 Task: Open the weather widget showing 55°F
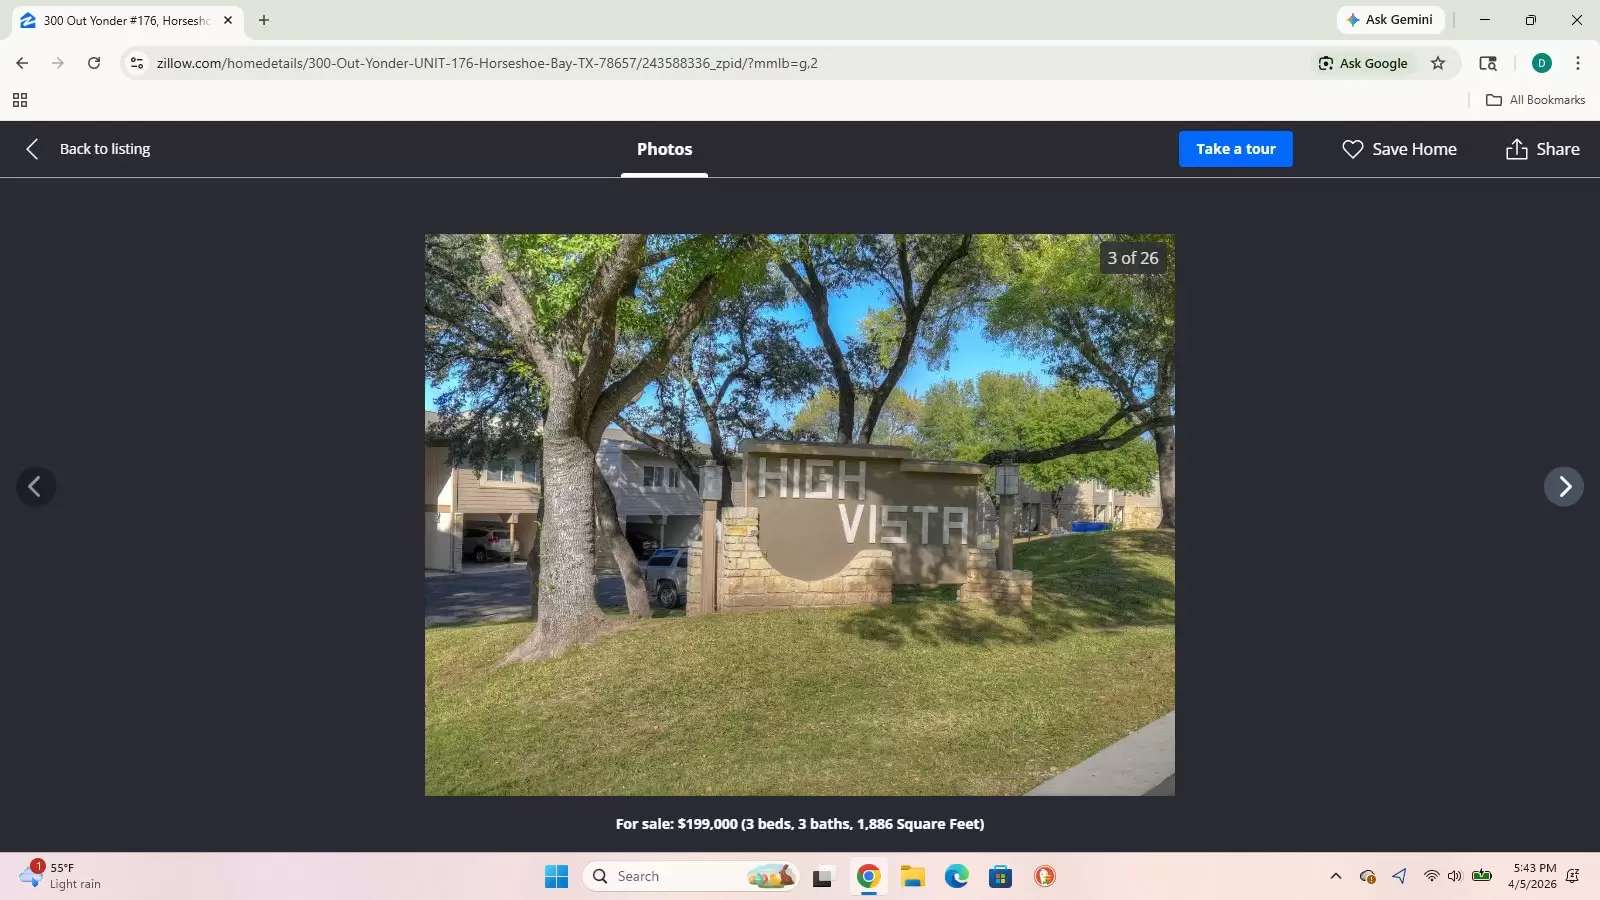tap(62, 876)
